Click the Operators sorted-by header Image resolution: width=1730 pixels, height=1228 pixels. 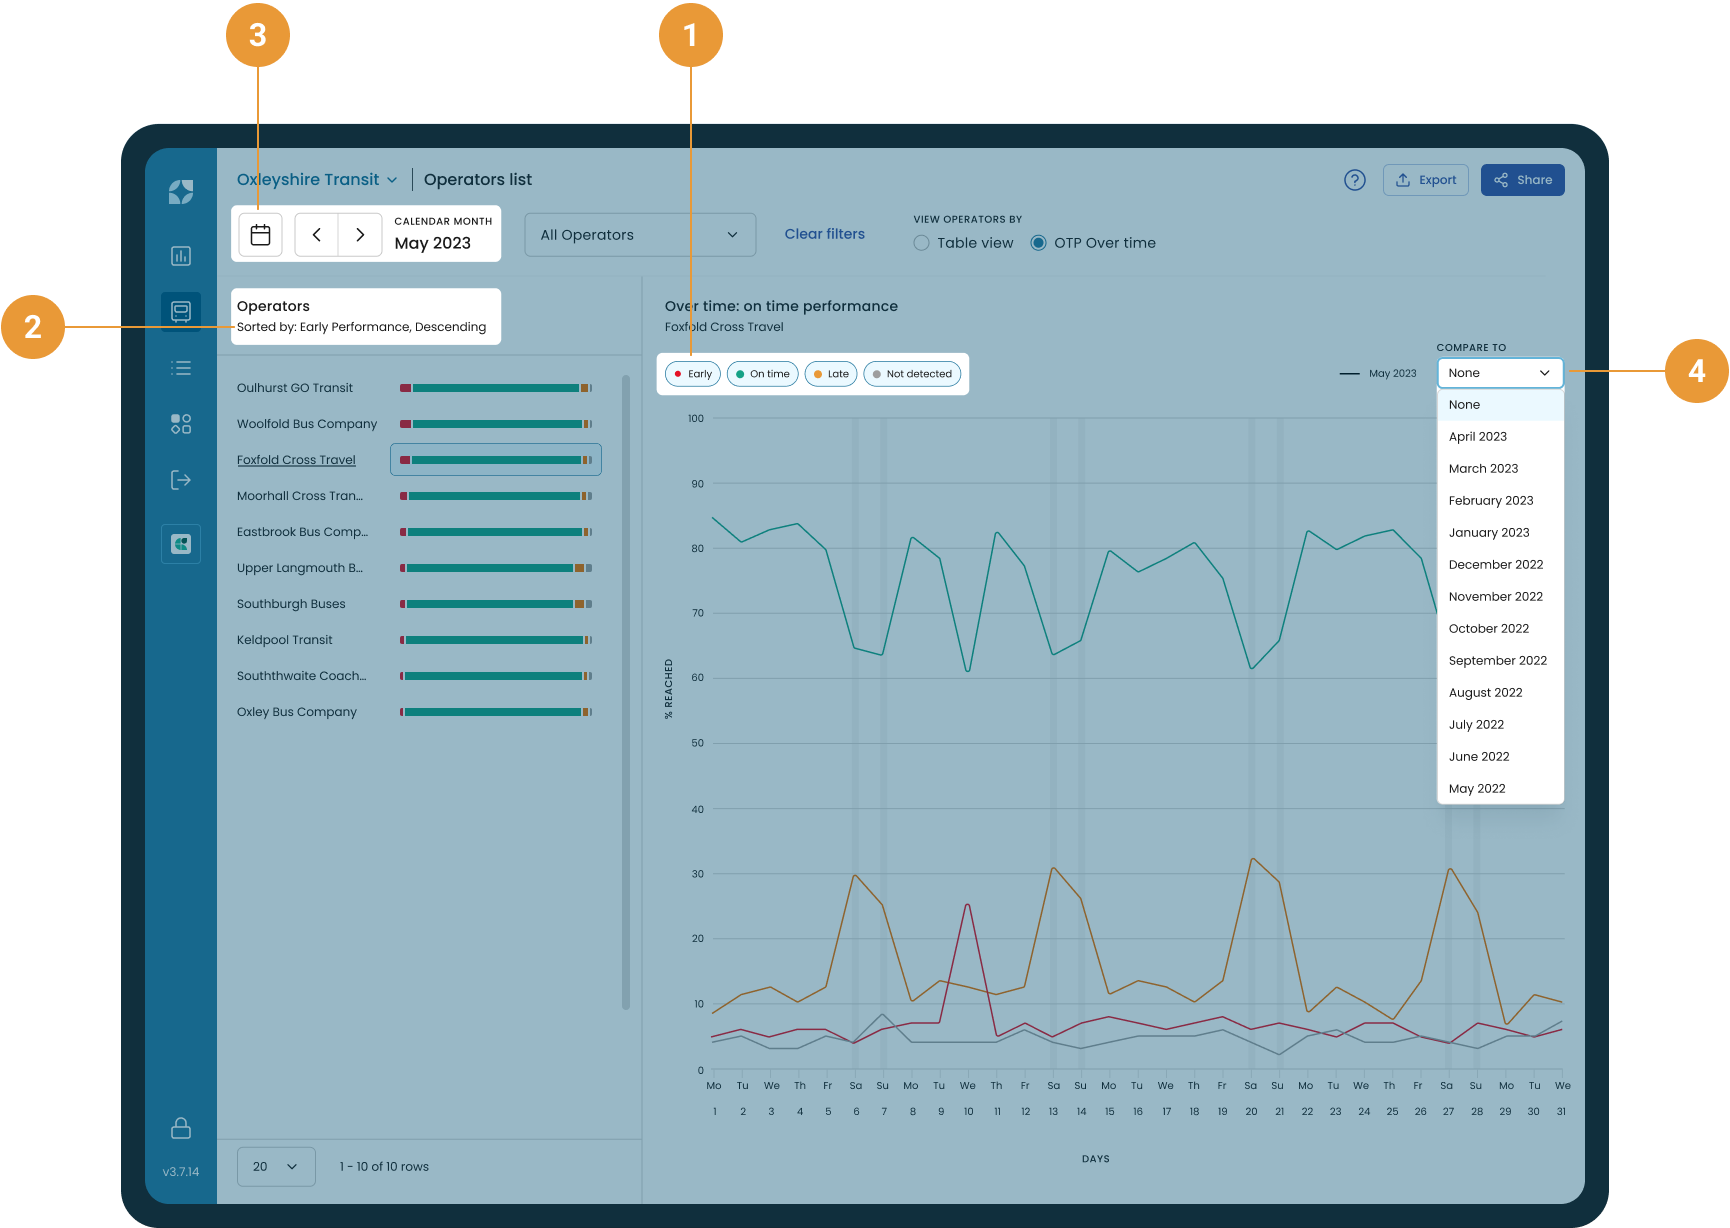click(366, 316)
